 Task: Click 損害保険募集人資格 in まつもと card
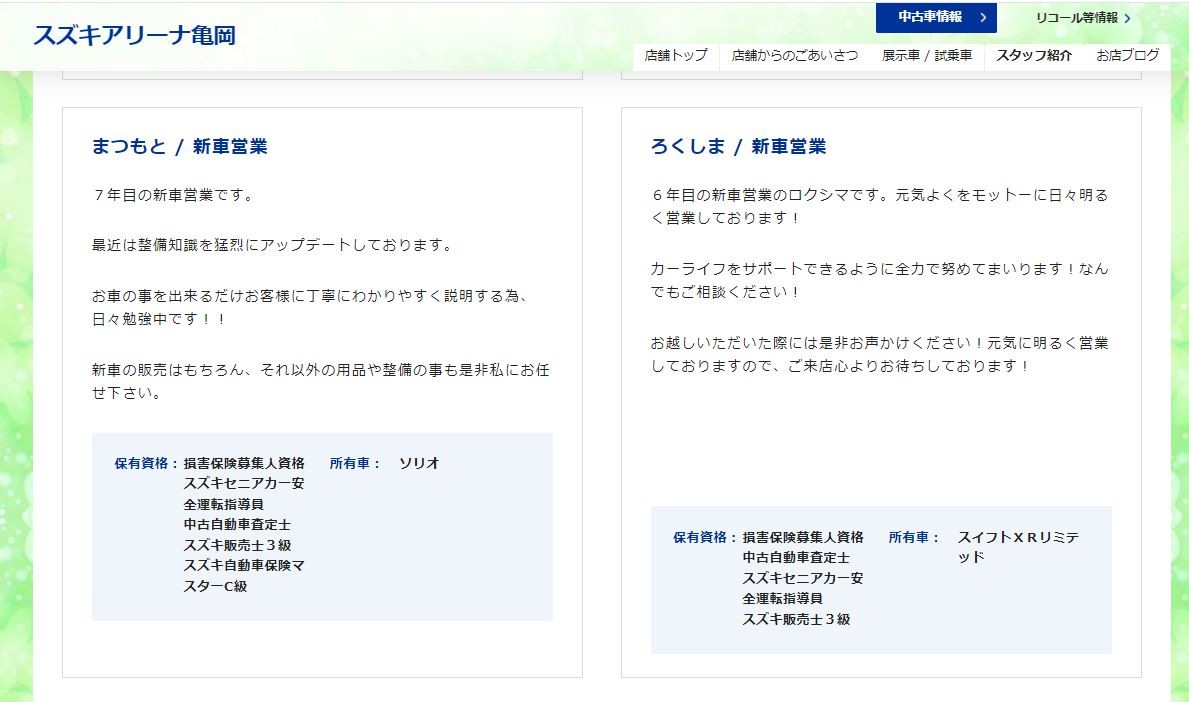(x=244, y=463)
